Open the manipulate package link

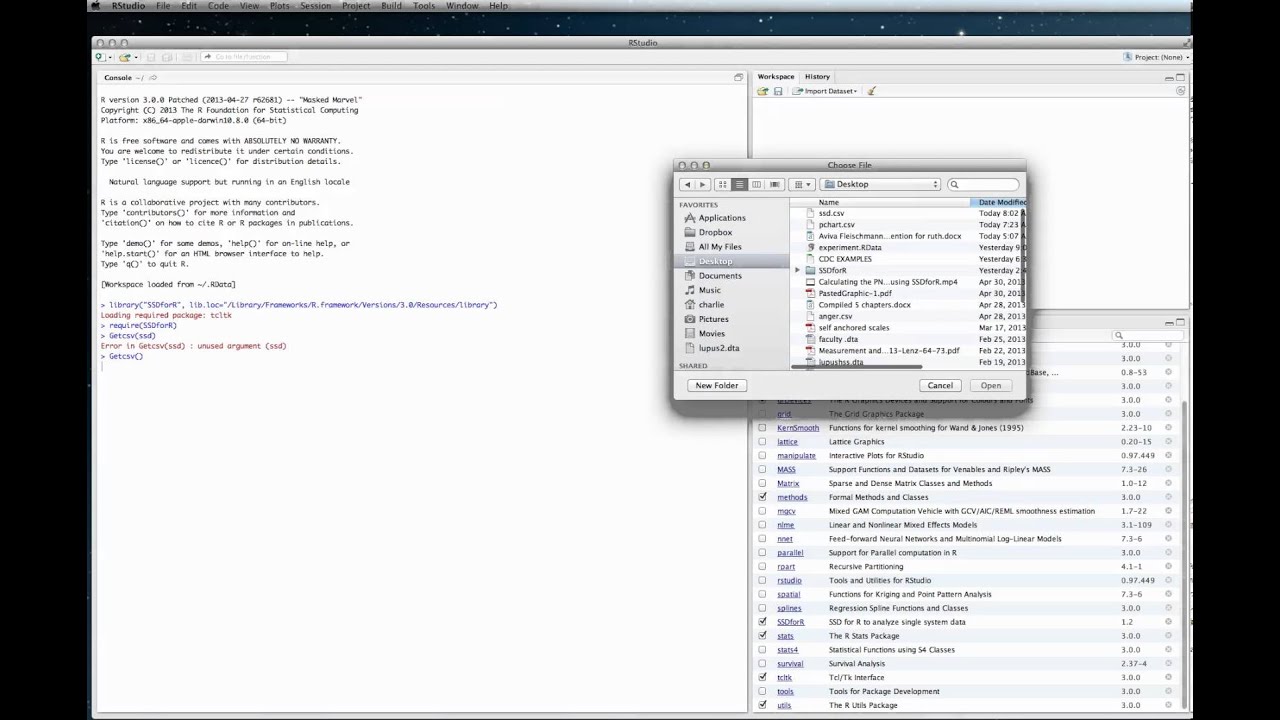(x=796, y=456)
